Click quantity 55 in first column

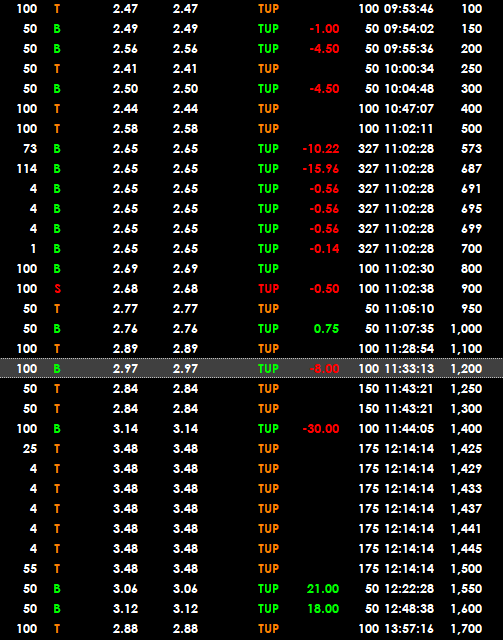click(x=30, y=569)
